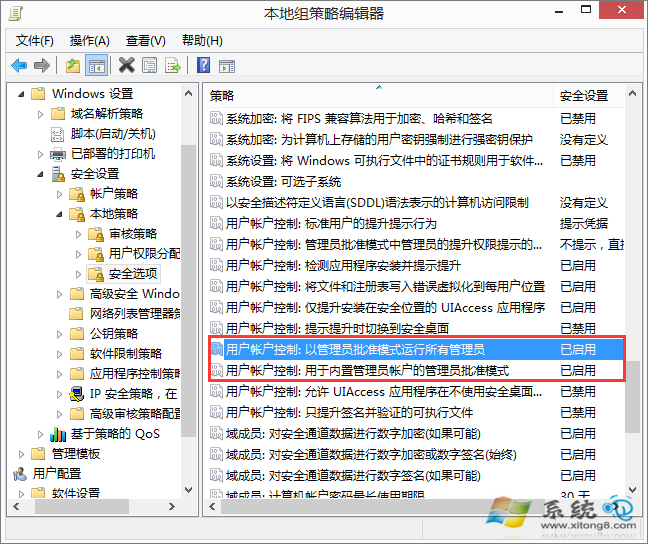Open the 查看(V) menu

(x=145, y=41)
